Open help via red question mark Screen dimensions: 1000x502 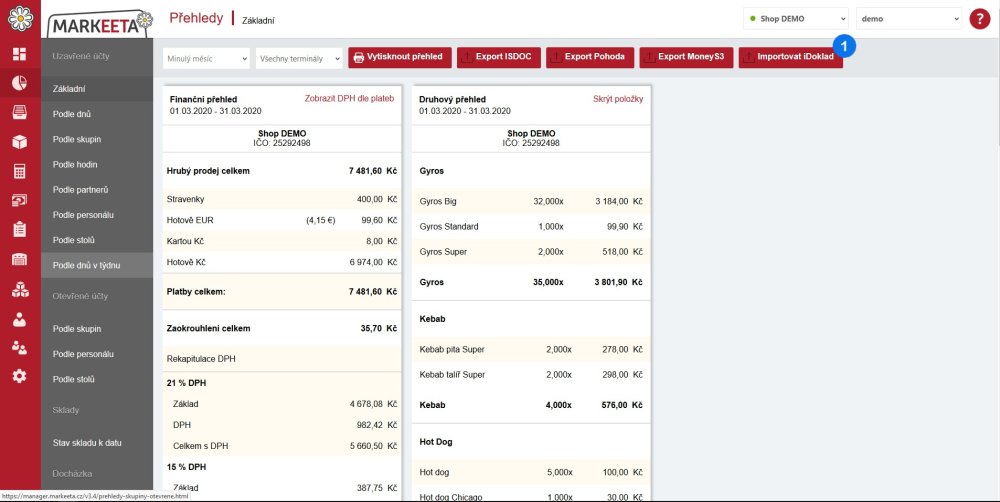tap(980, 18)
